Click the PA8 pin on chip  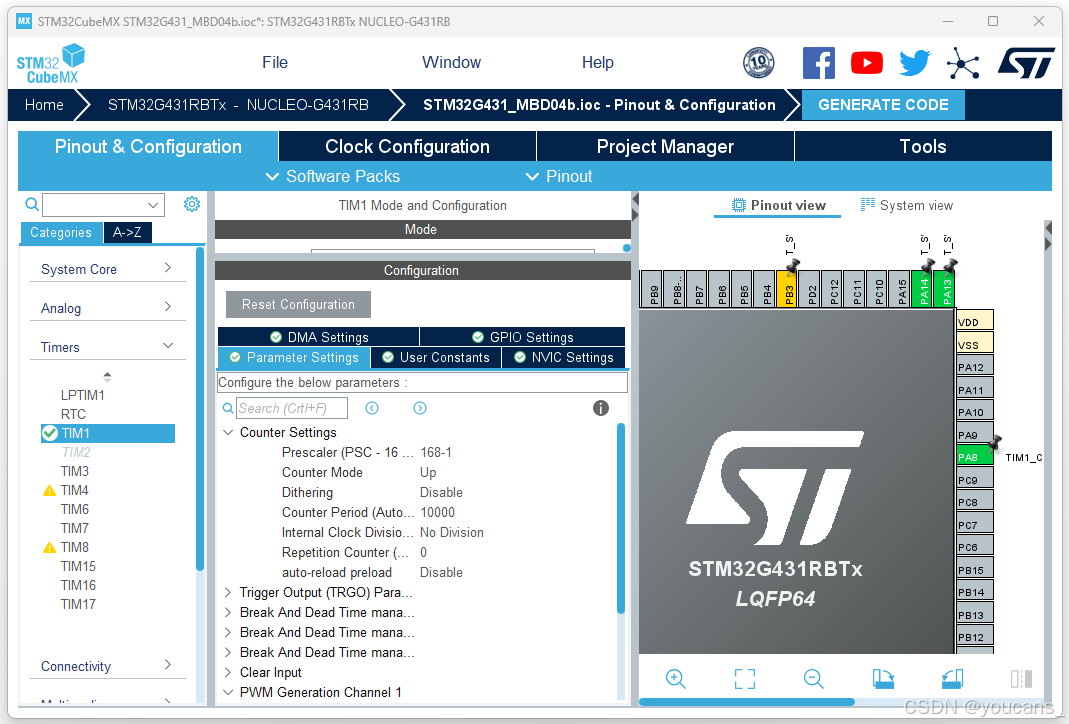(974, 457)
